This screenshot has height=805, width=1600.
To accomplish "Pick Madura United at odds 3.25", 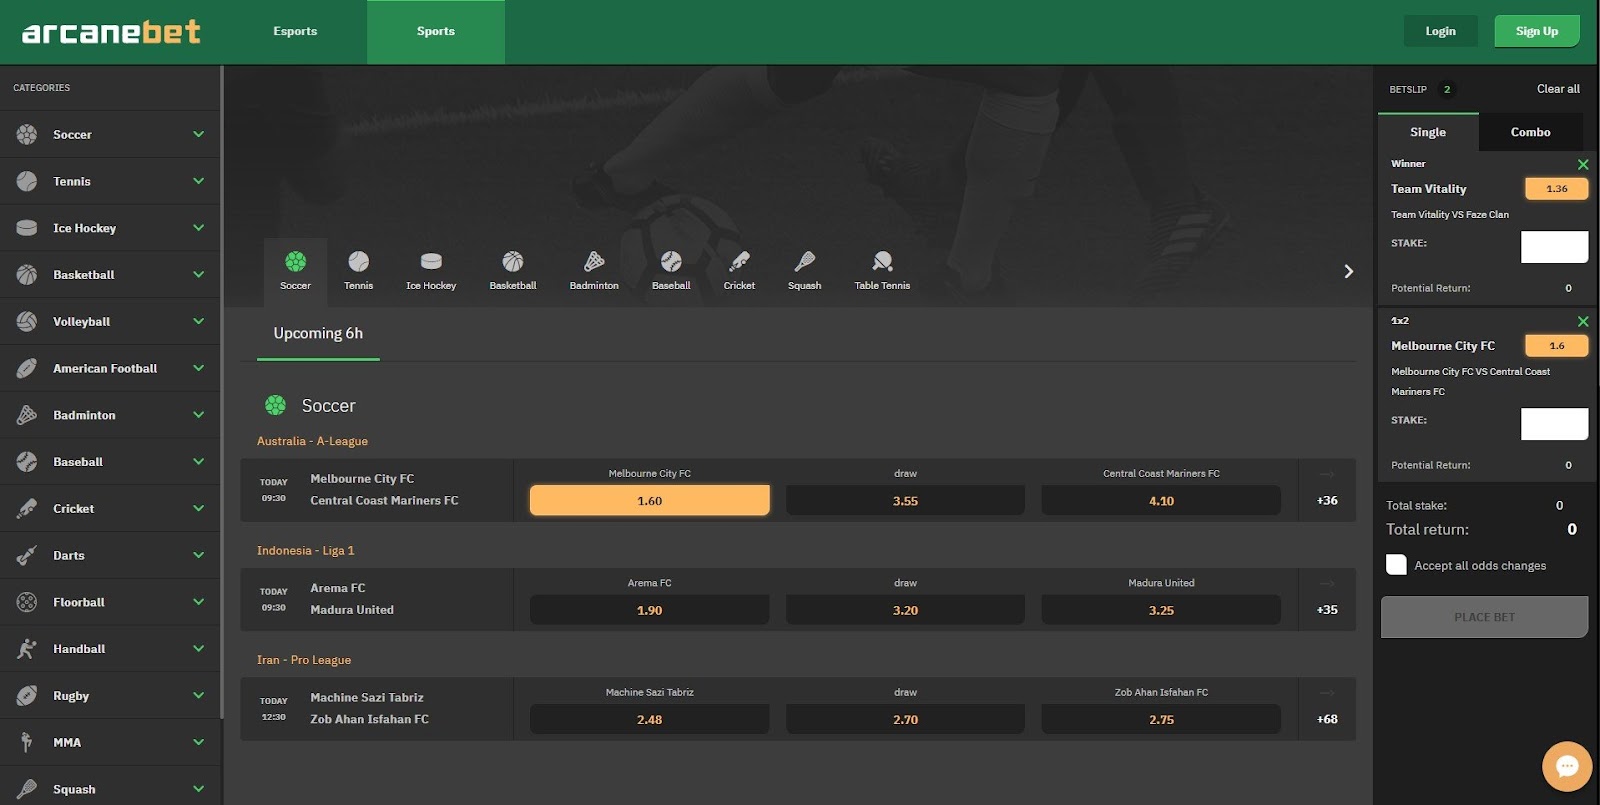I will tap(1161, 609).
